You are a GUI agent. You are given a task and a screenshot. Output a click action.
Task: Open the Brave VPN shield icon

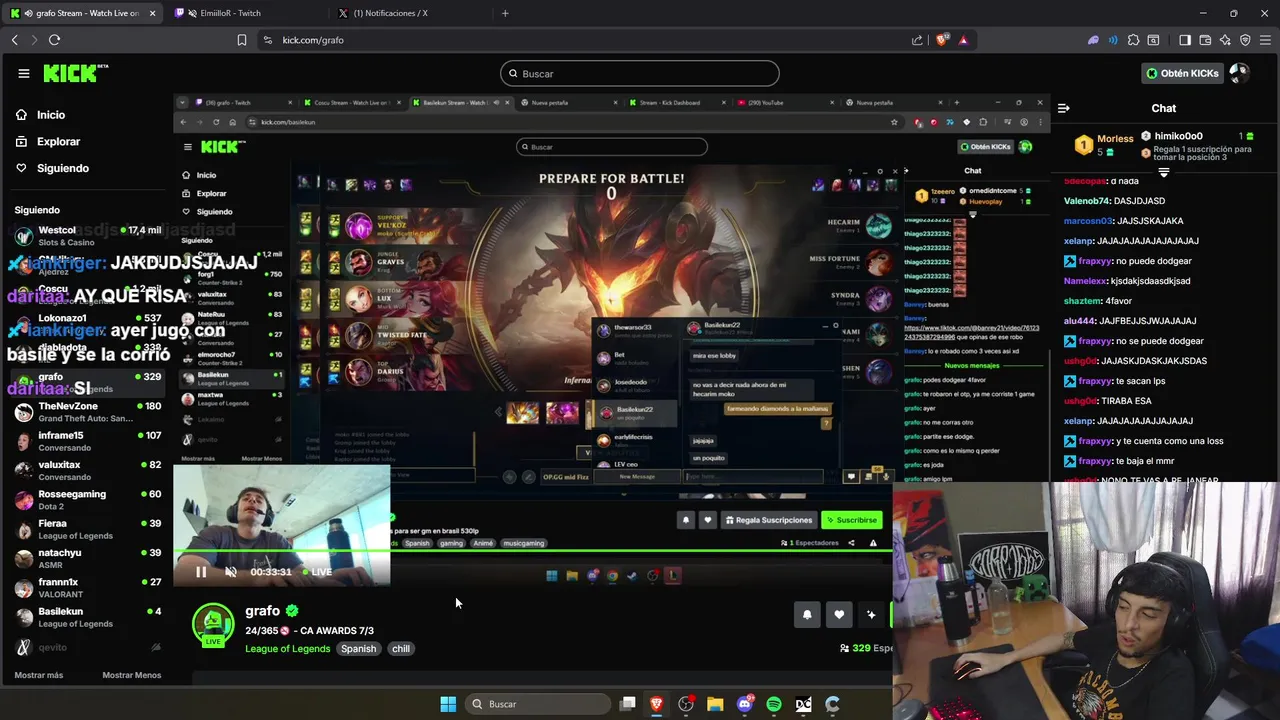pos(1245,40)
